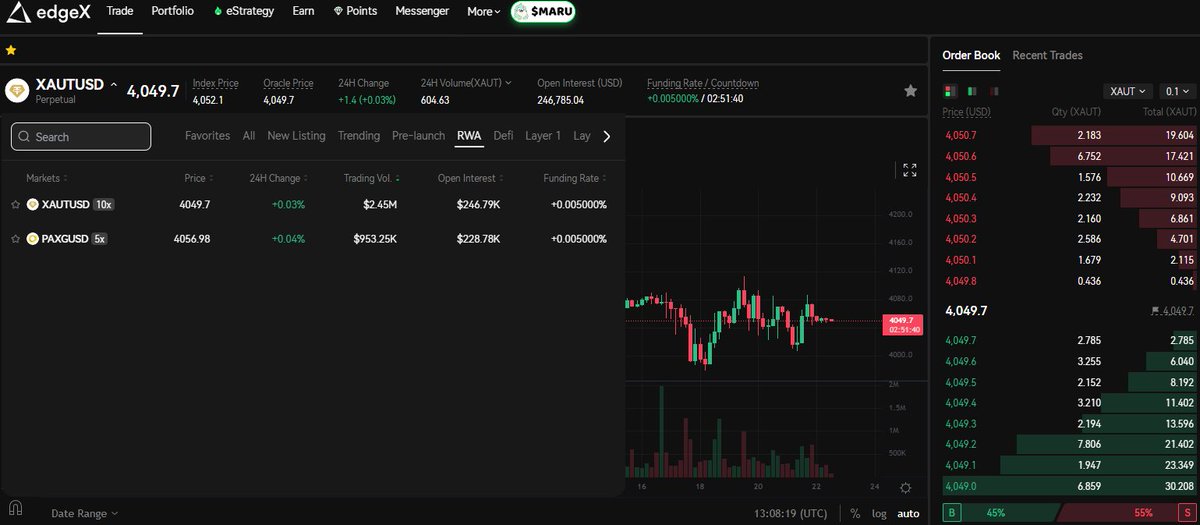Go to Trade tab
This screenshot has height=525, width=1200.
tap(120, 12)
